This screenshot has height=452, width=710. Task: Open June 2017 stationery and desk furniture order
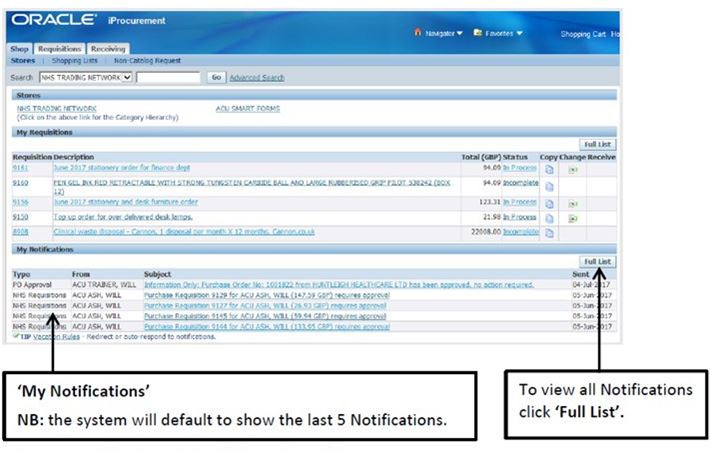(125, 202)
